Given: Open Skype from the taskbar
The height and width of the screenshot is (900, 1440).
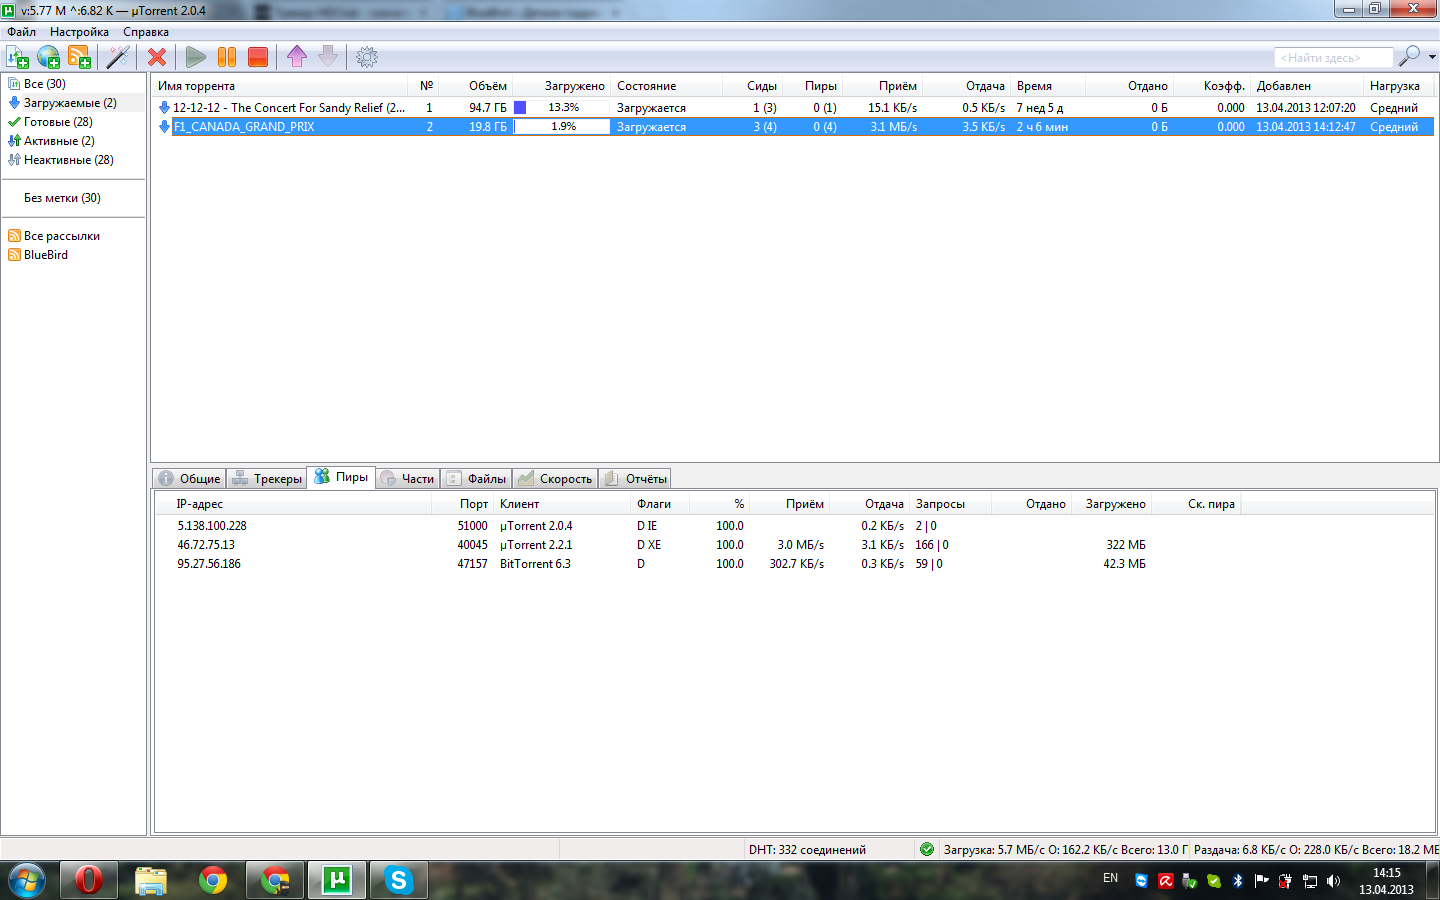Looking at the screenshot, I should [x=399, y=880].
